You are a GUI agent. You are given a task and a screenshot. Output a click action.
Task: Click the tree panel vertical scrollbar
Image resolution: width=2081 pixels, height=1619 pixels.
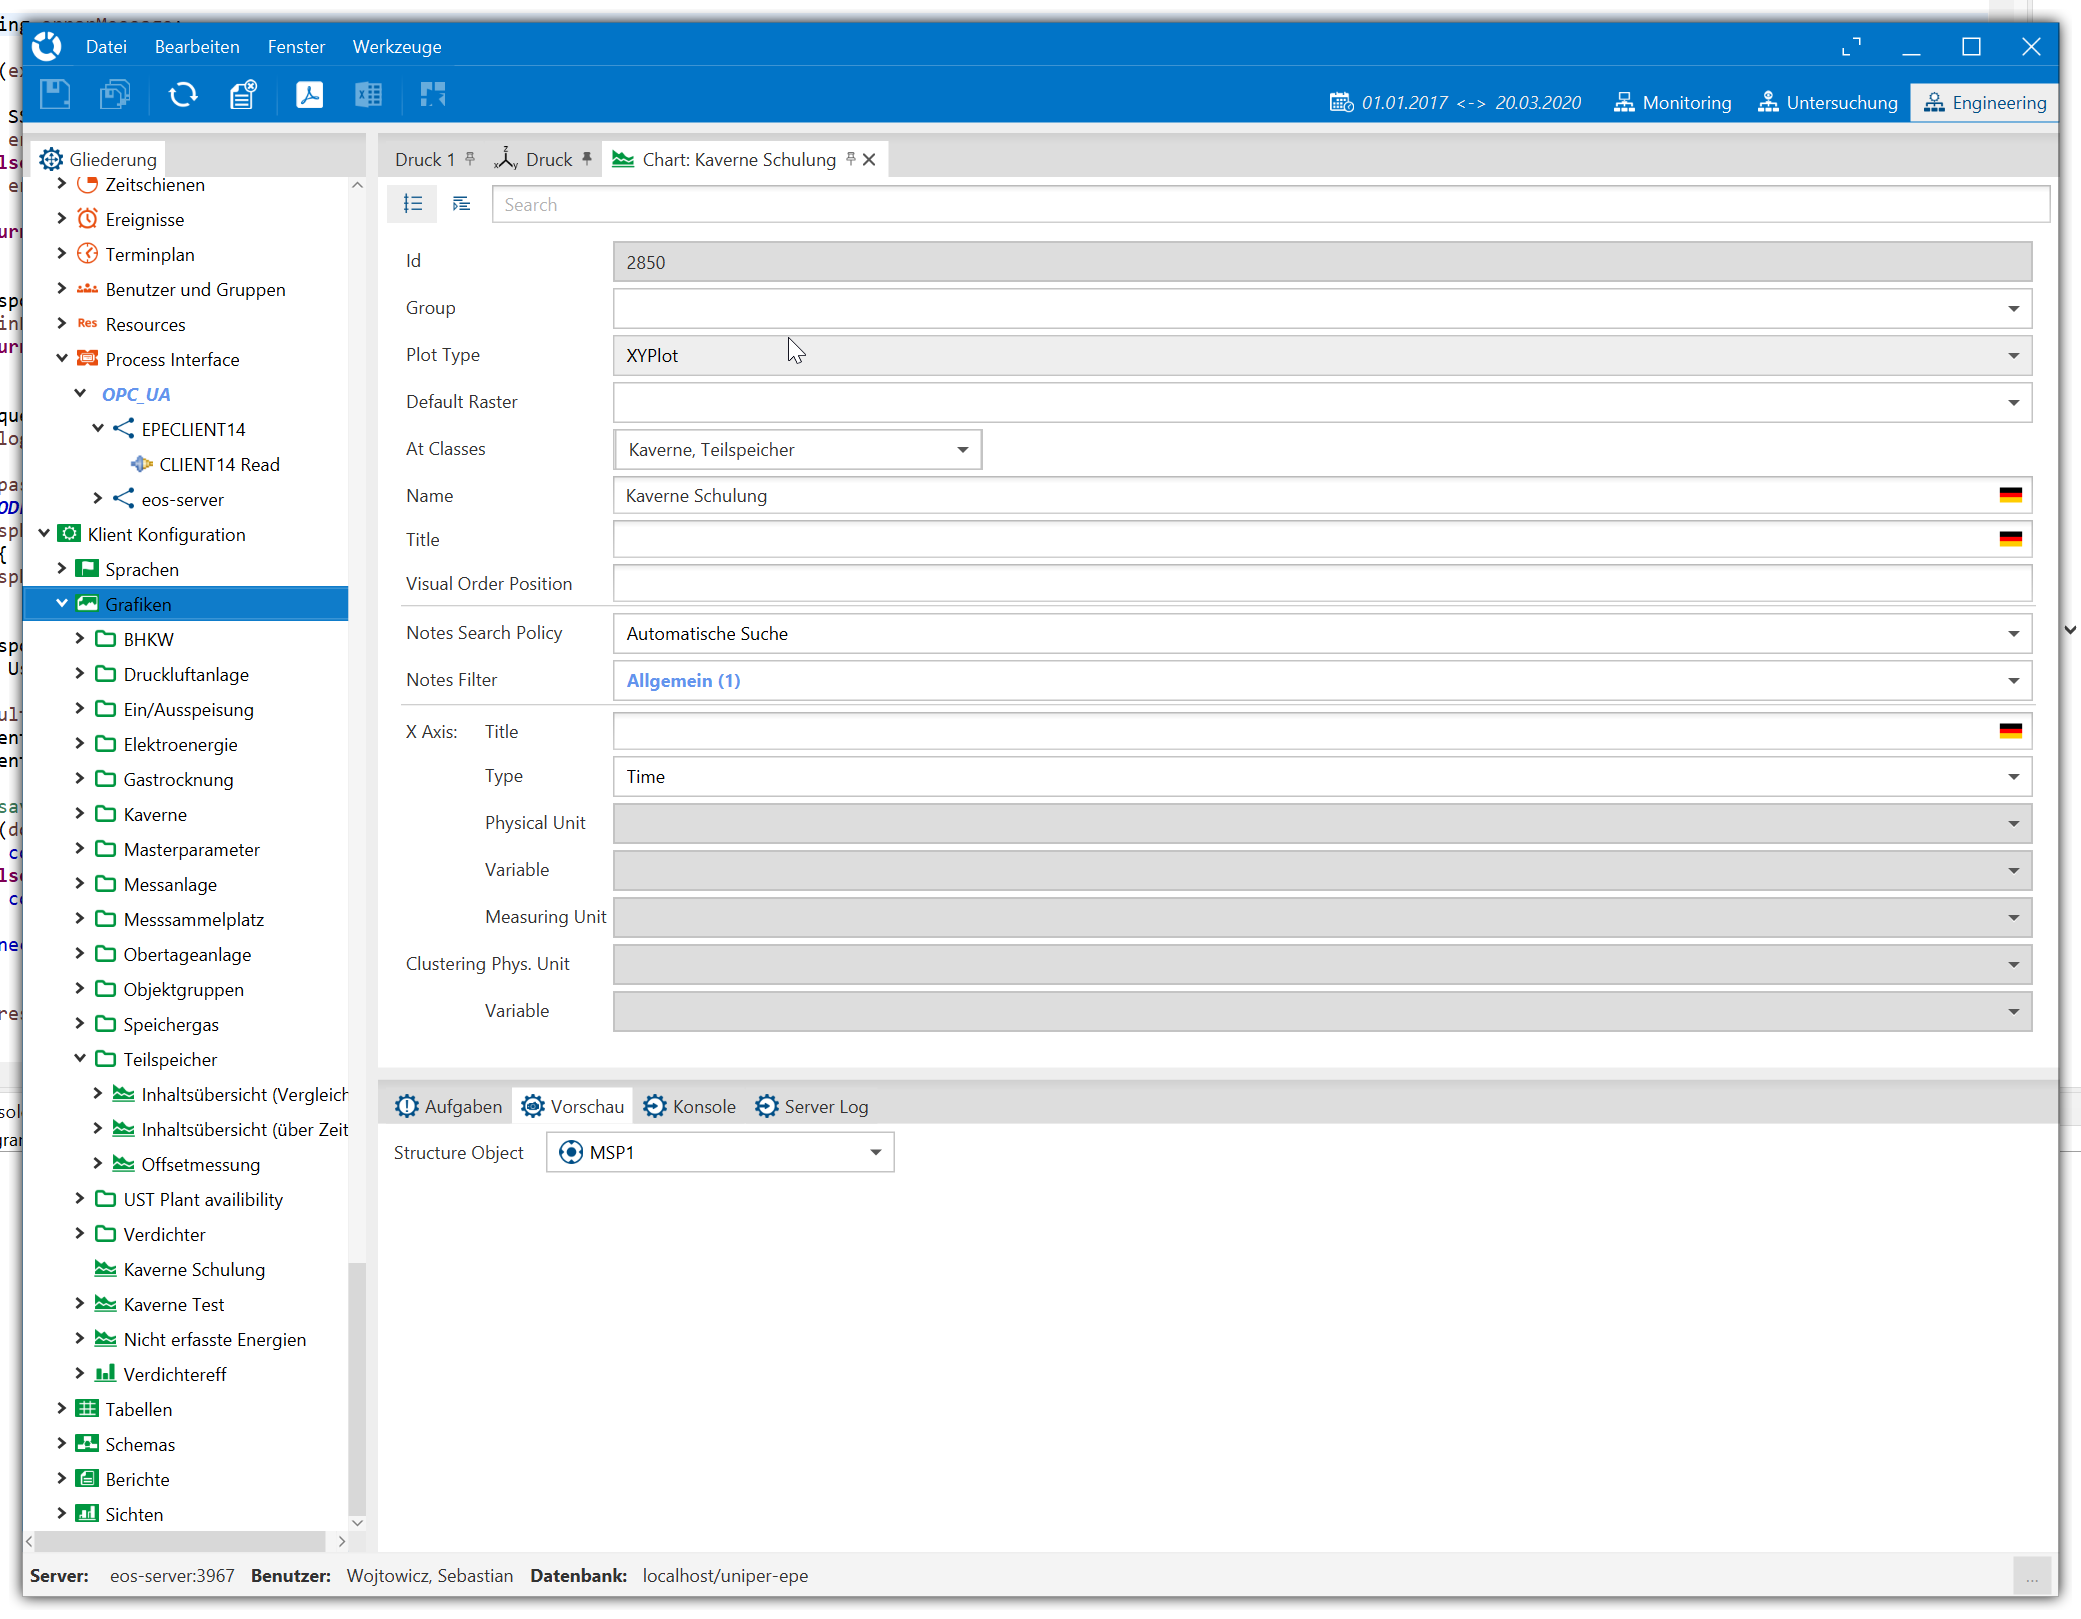(x=357, y=1390)
